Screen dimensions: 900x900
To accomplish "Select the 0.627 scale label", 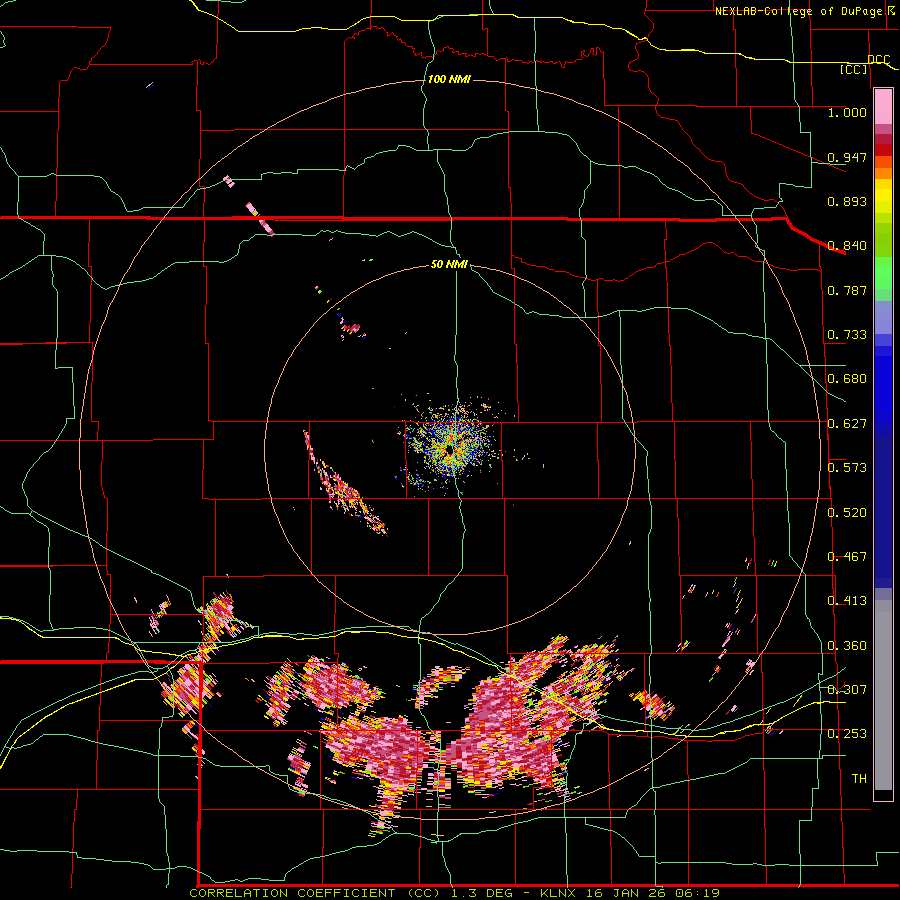I will pos(847,424).
